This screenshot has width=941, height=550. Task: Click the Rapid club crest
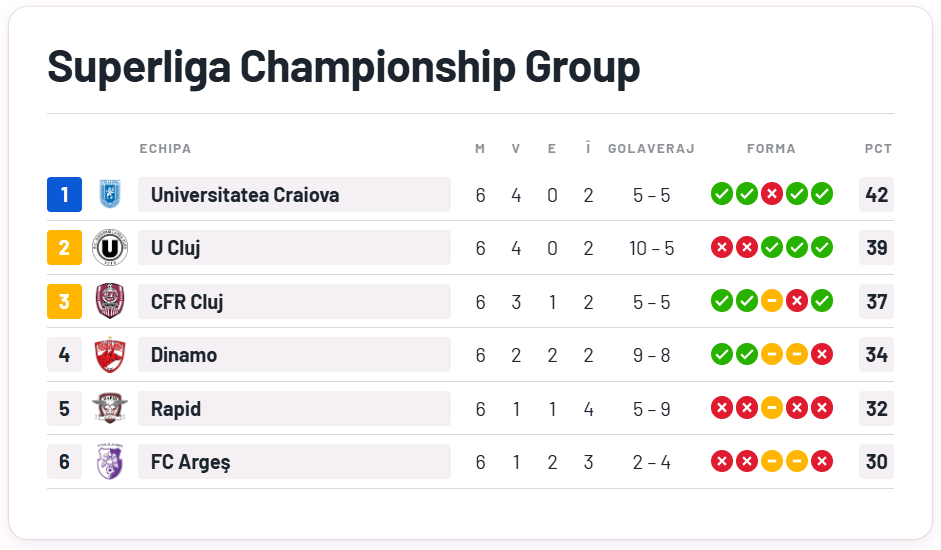109,408
